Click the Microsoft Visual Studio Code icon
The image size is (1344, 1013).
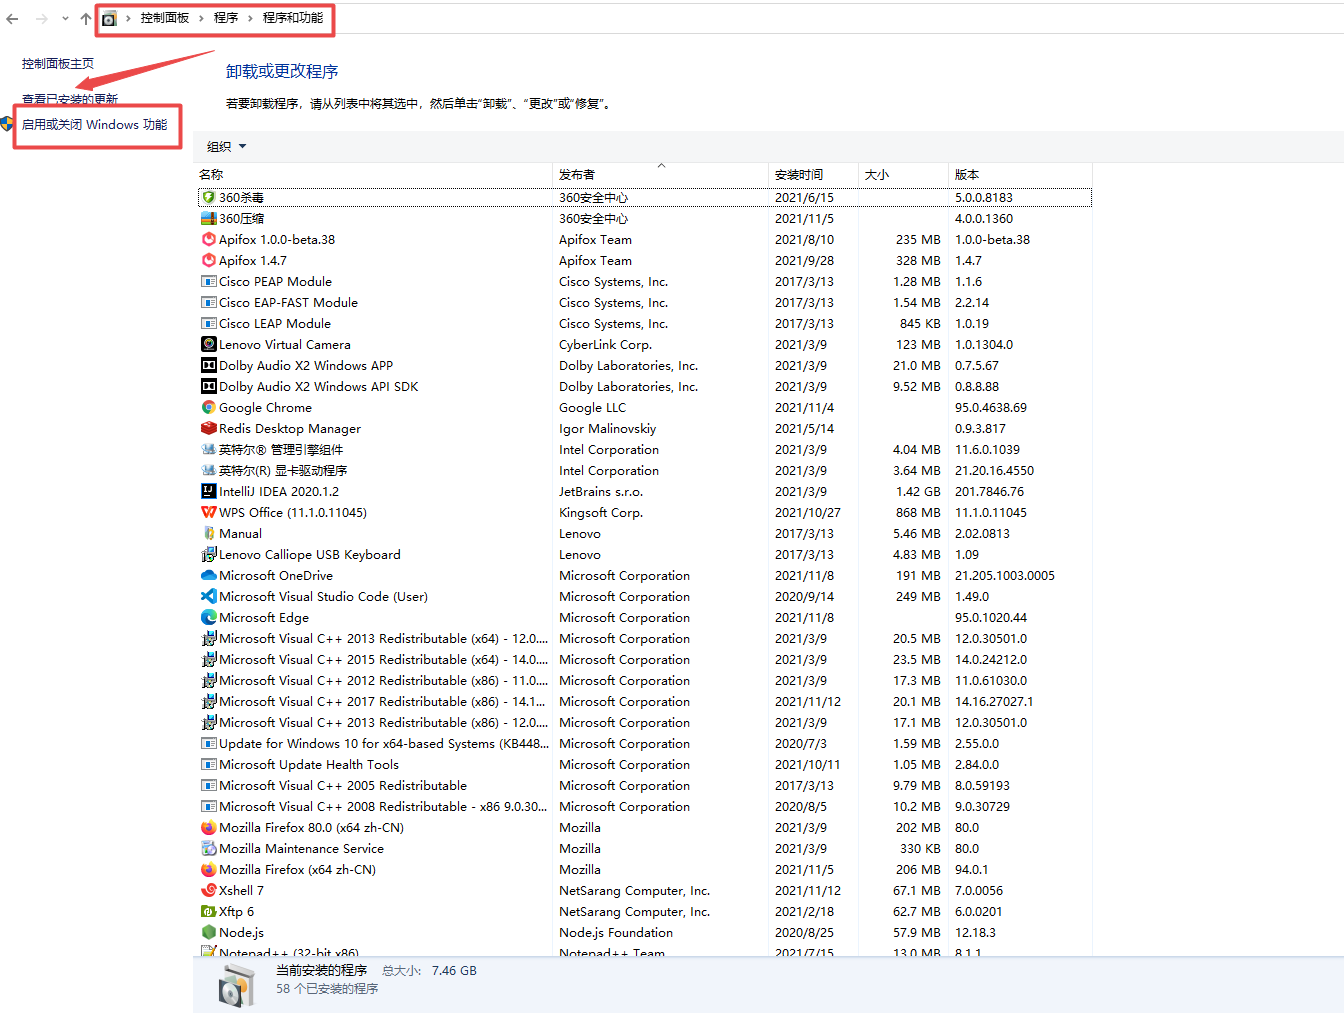pos(209,596)
